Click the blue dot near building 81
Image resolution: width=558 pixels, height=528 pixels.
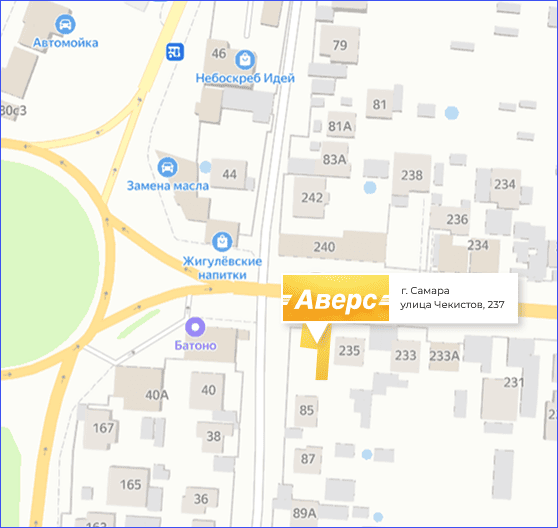(x=452, y=113)
